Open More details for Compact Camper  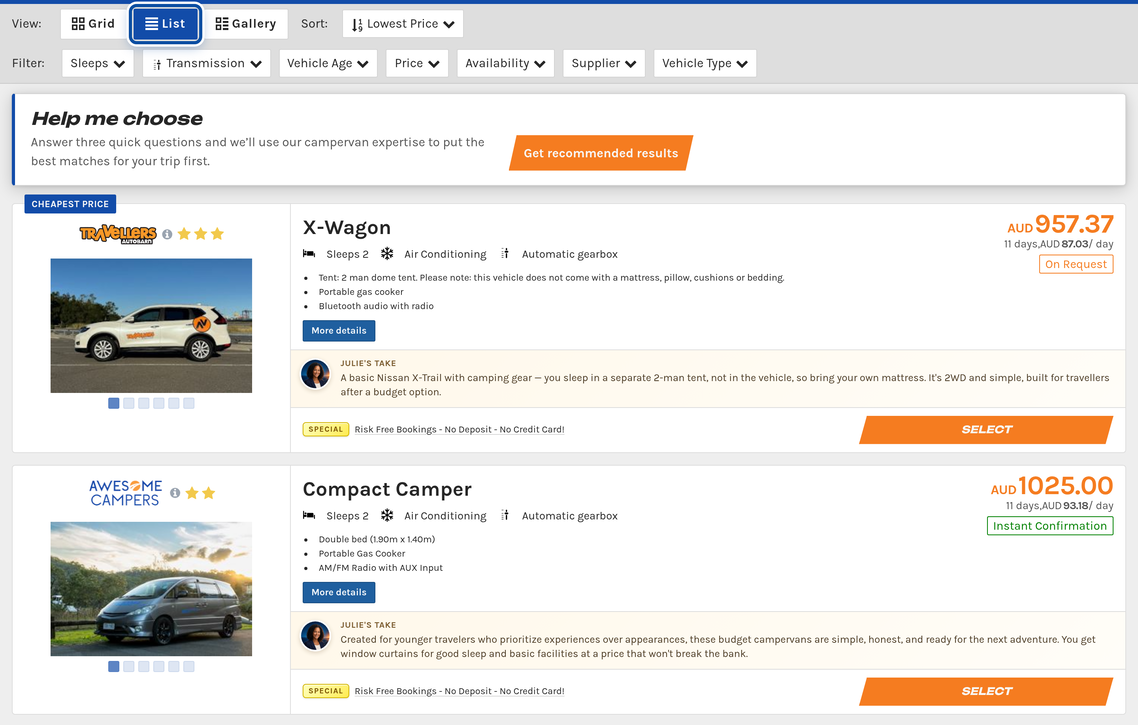(x=339, y=592)
